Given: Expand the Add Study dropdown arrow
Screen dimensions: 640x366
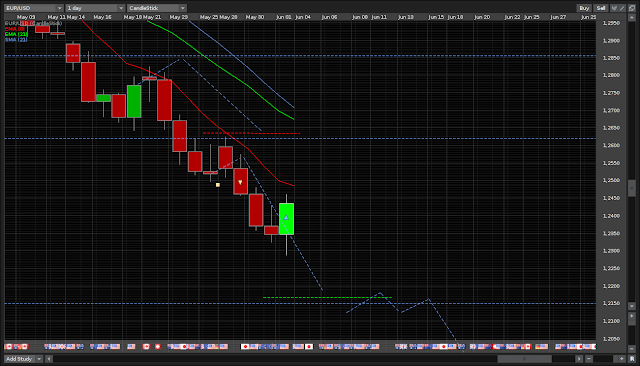Looking at the screenshot, I should pos(39,359).
